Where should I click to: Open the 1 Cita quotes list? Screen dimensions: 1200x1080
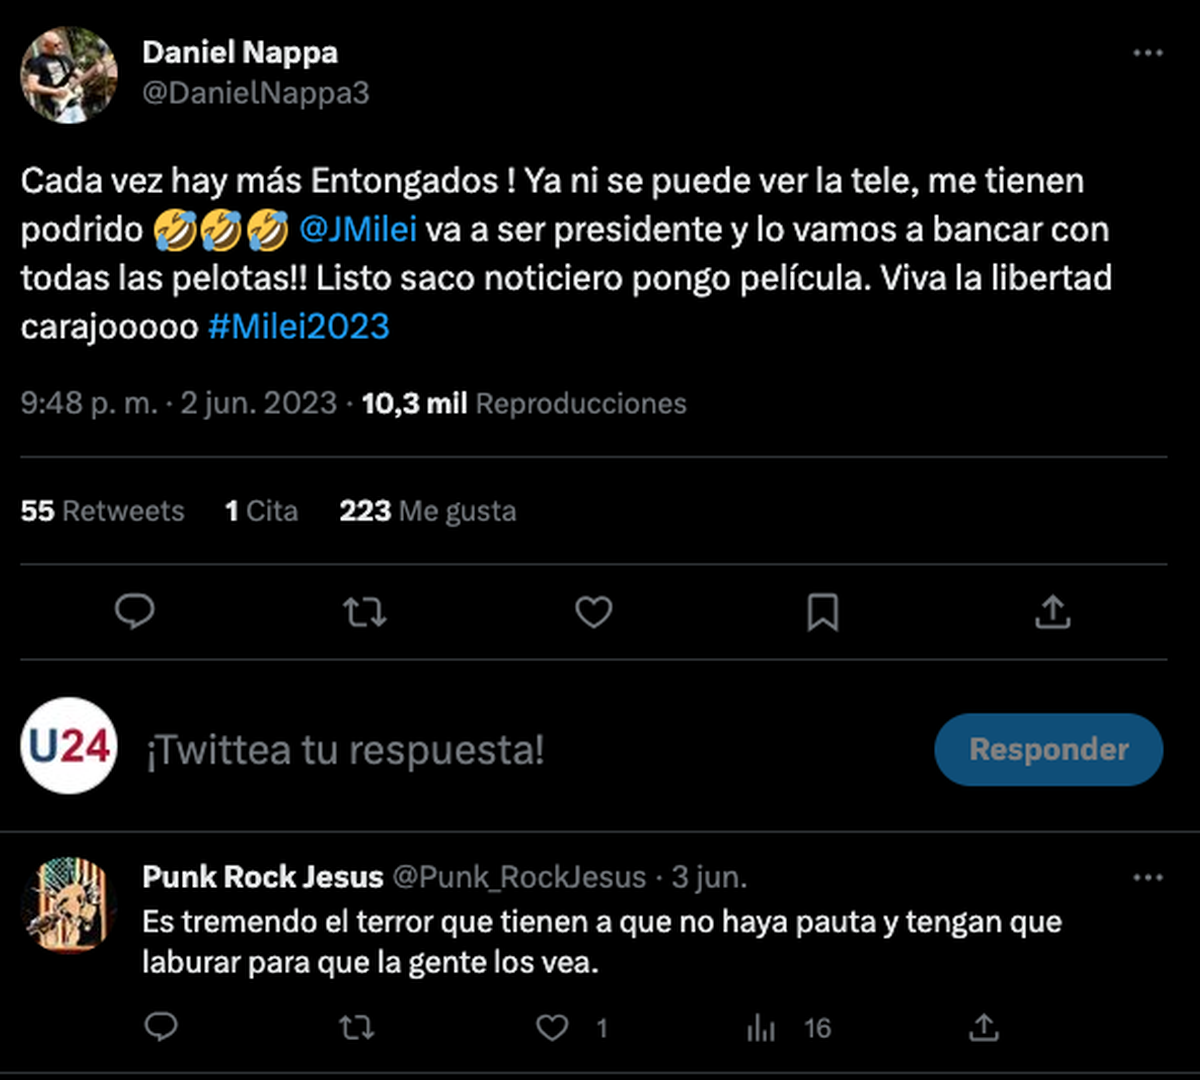(261, 511)
